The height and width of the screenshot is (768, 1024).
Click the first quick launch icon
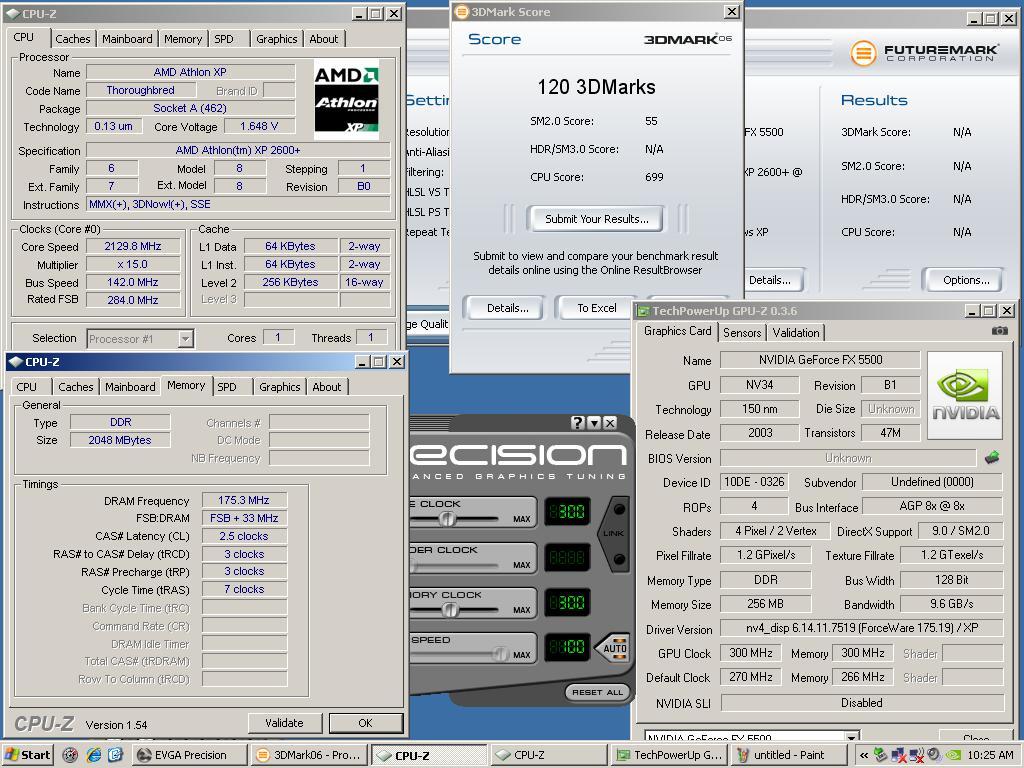[x=71, y=755]
